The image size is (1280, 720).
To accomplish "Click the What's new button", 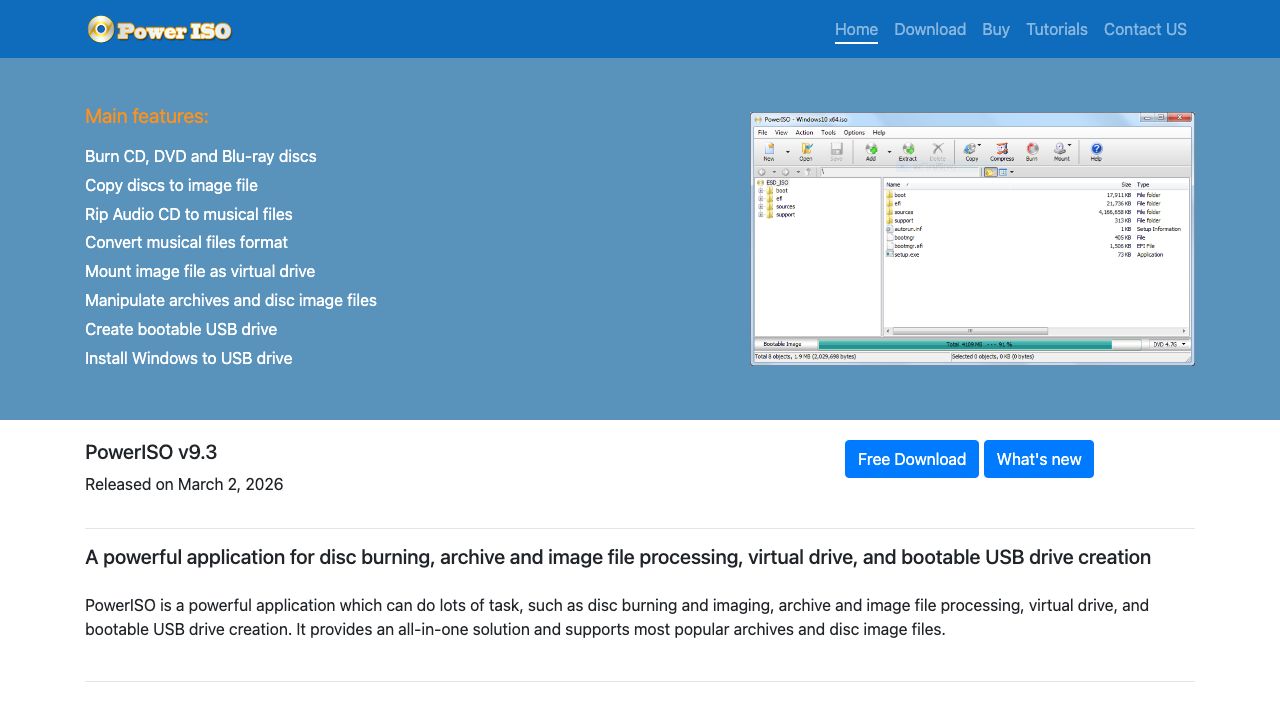I will (1039, 459).
